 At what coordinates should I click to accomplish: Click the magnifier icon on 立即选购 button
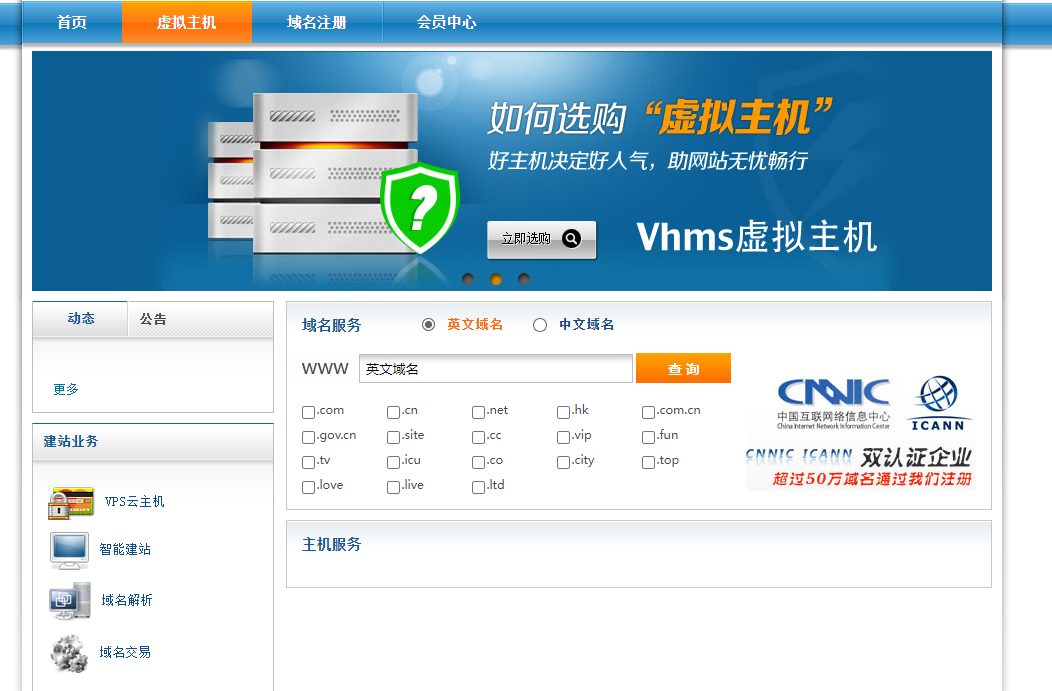pos(571,239)
